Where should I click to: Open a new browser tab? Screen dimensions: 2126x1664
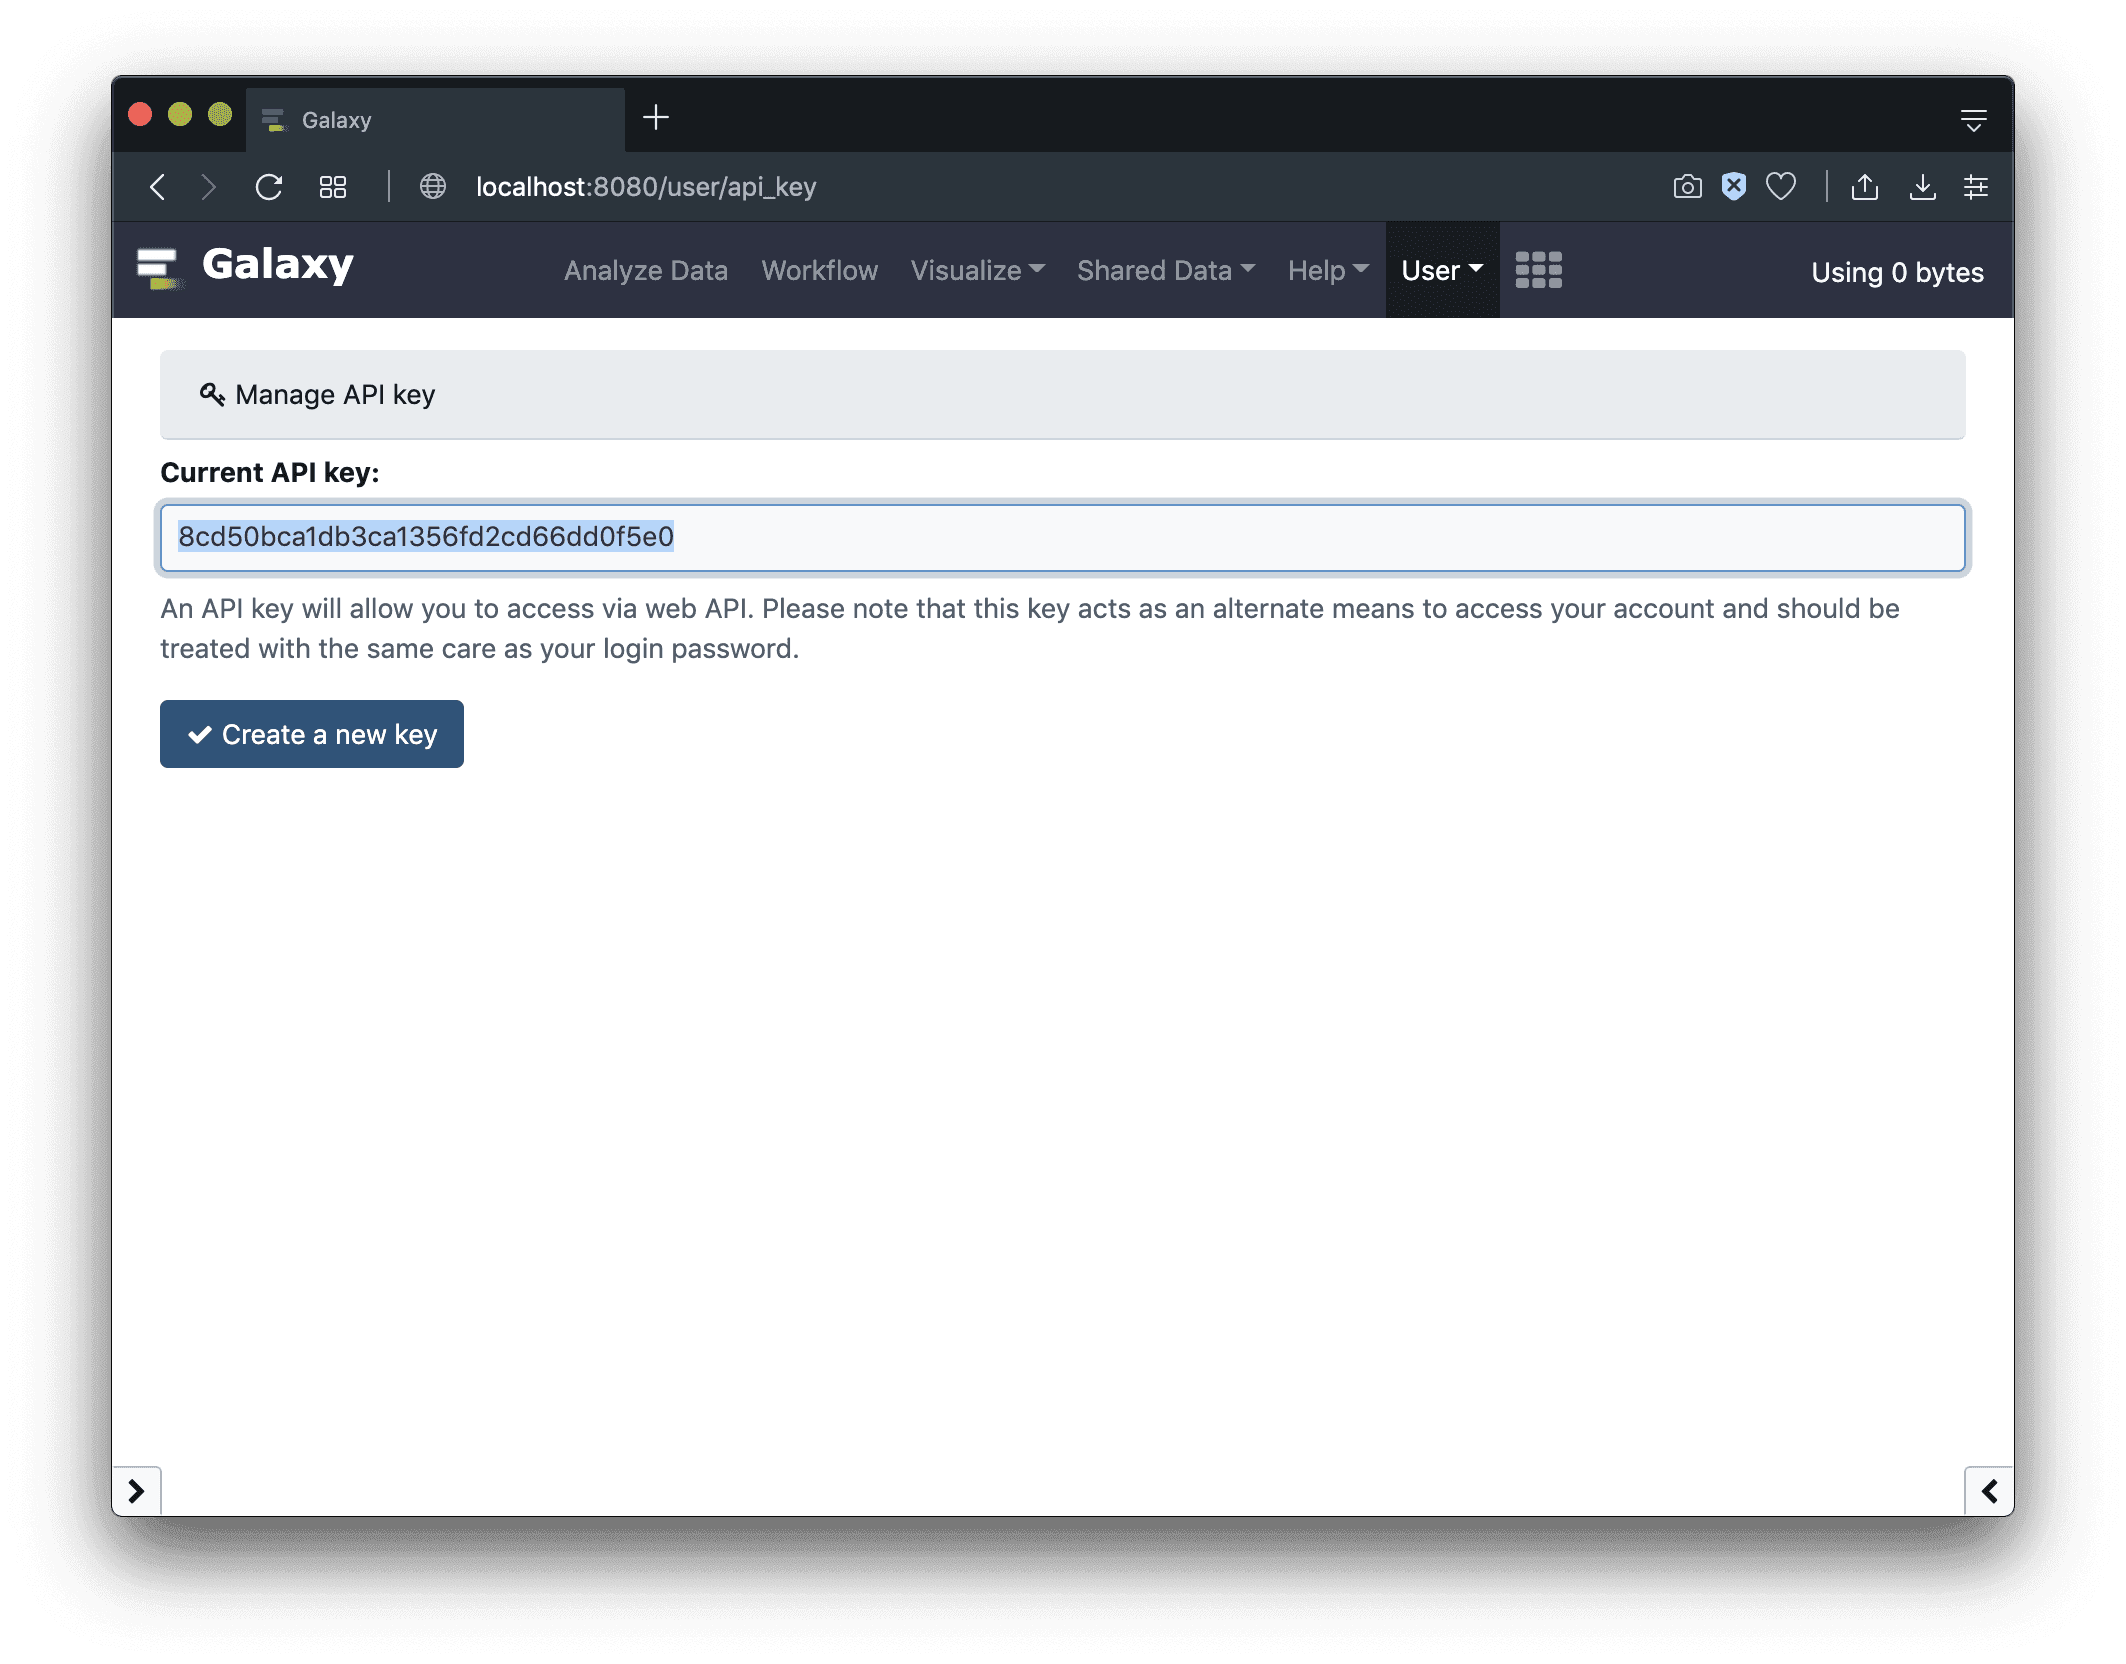(656, 118)
